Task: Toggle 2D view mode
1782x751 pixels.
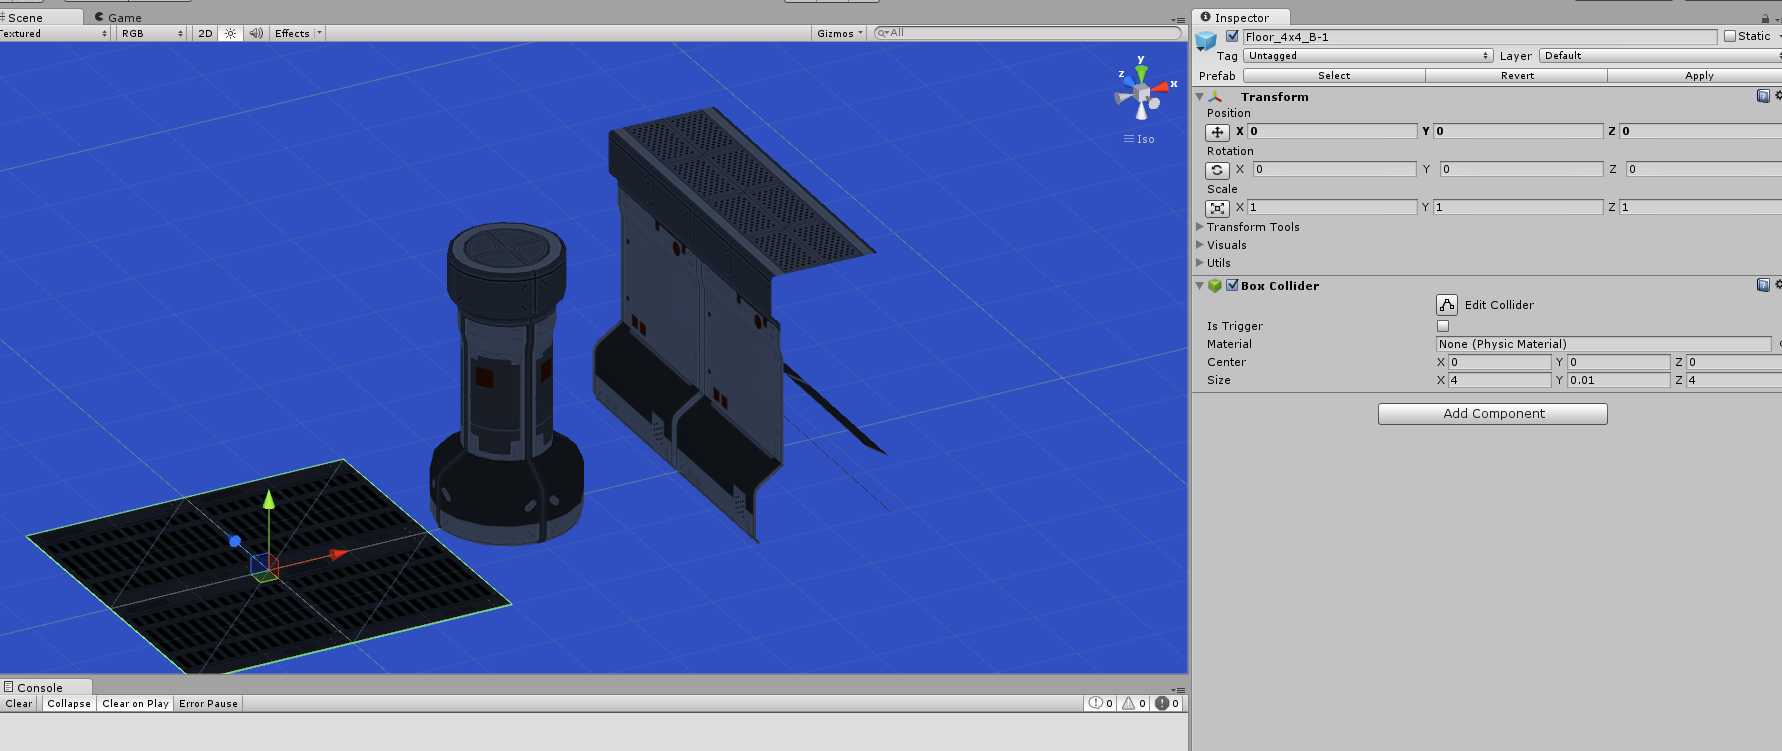Action: pyautogui.click(x=205, y=33)
